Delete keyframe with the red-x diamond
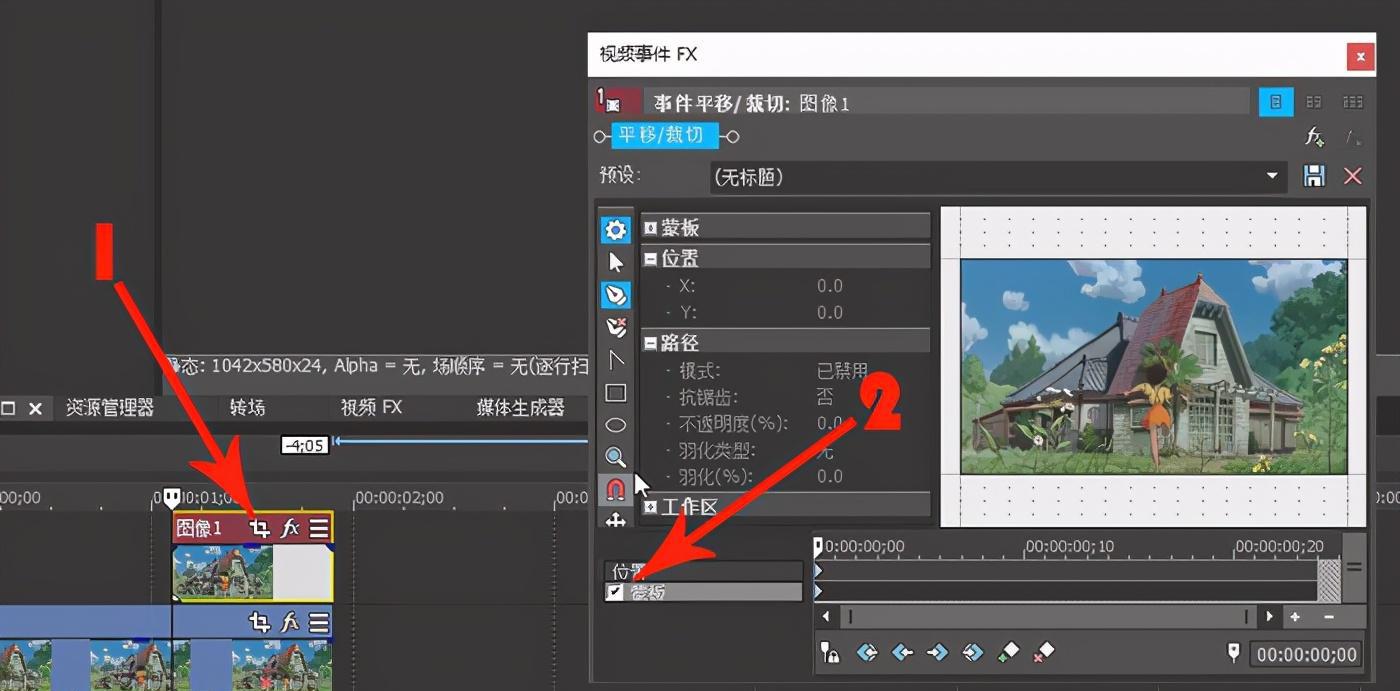Image resolution: width=1400 pixels, height=691 pixels. [x=1043, y=653]
